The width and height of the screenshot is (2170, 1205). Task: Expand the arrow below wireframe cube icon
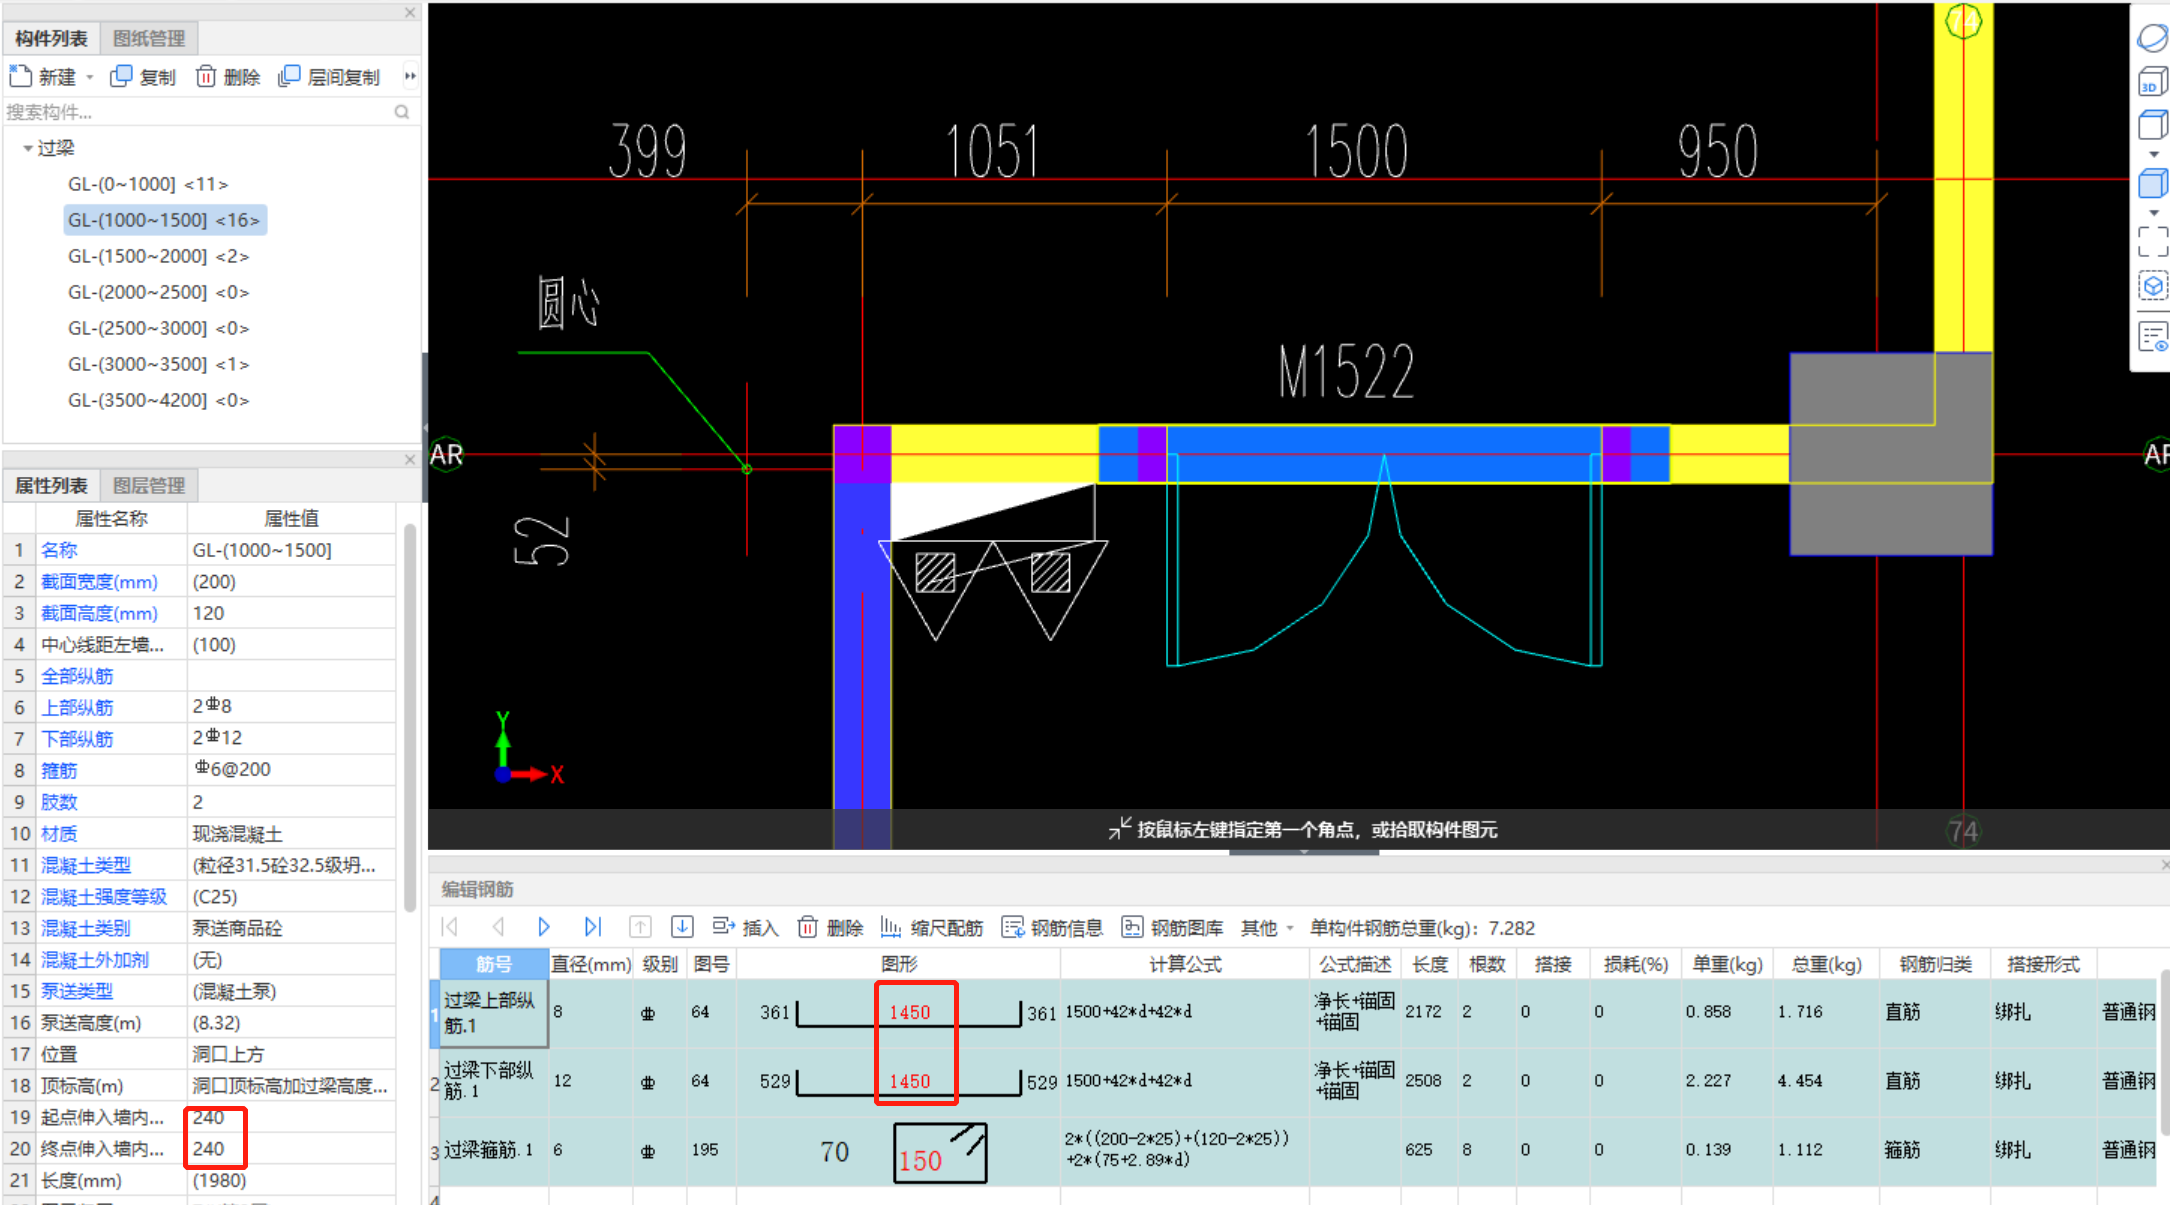click(x=2154, y=155)
